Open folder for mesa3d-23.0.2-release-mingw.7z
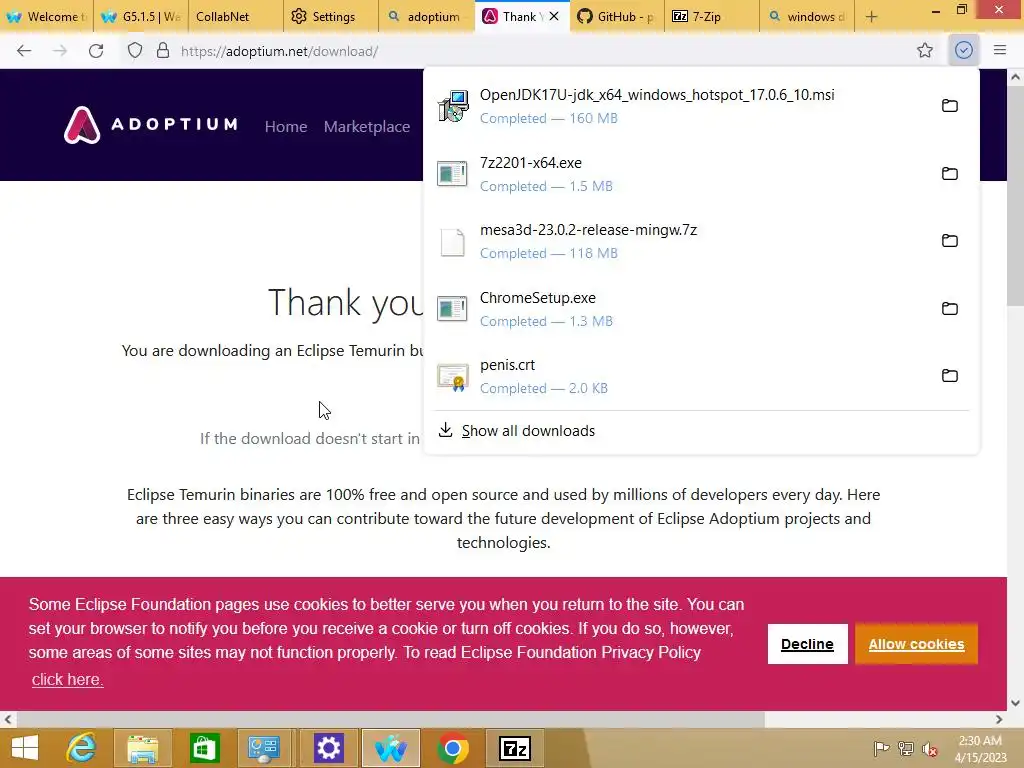 [x=950, y=241]
